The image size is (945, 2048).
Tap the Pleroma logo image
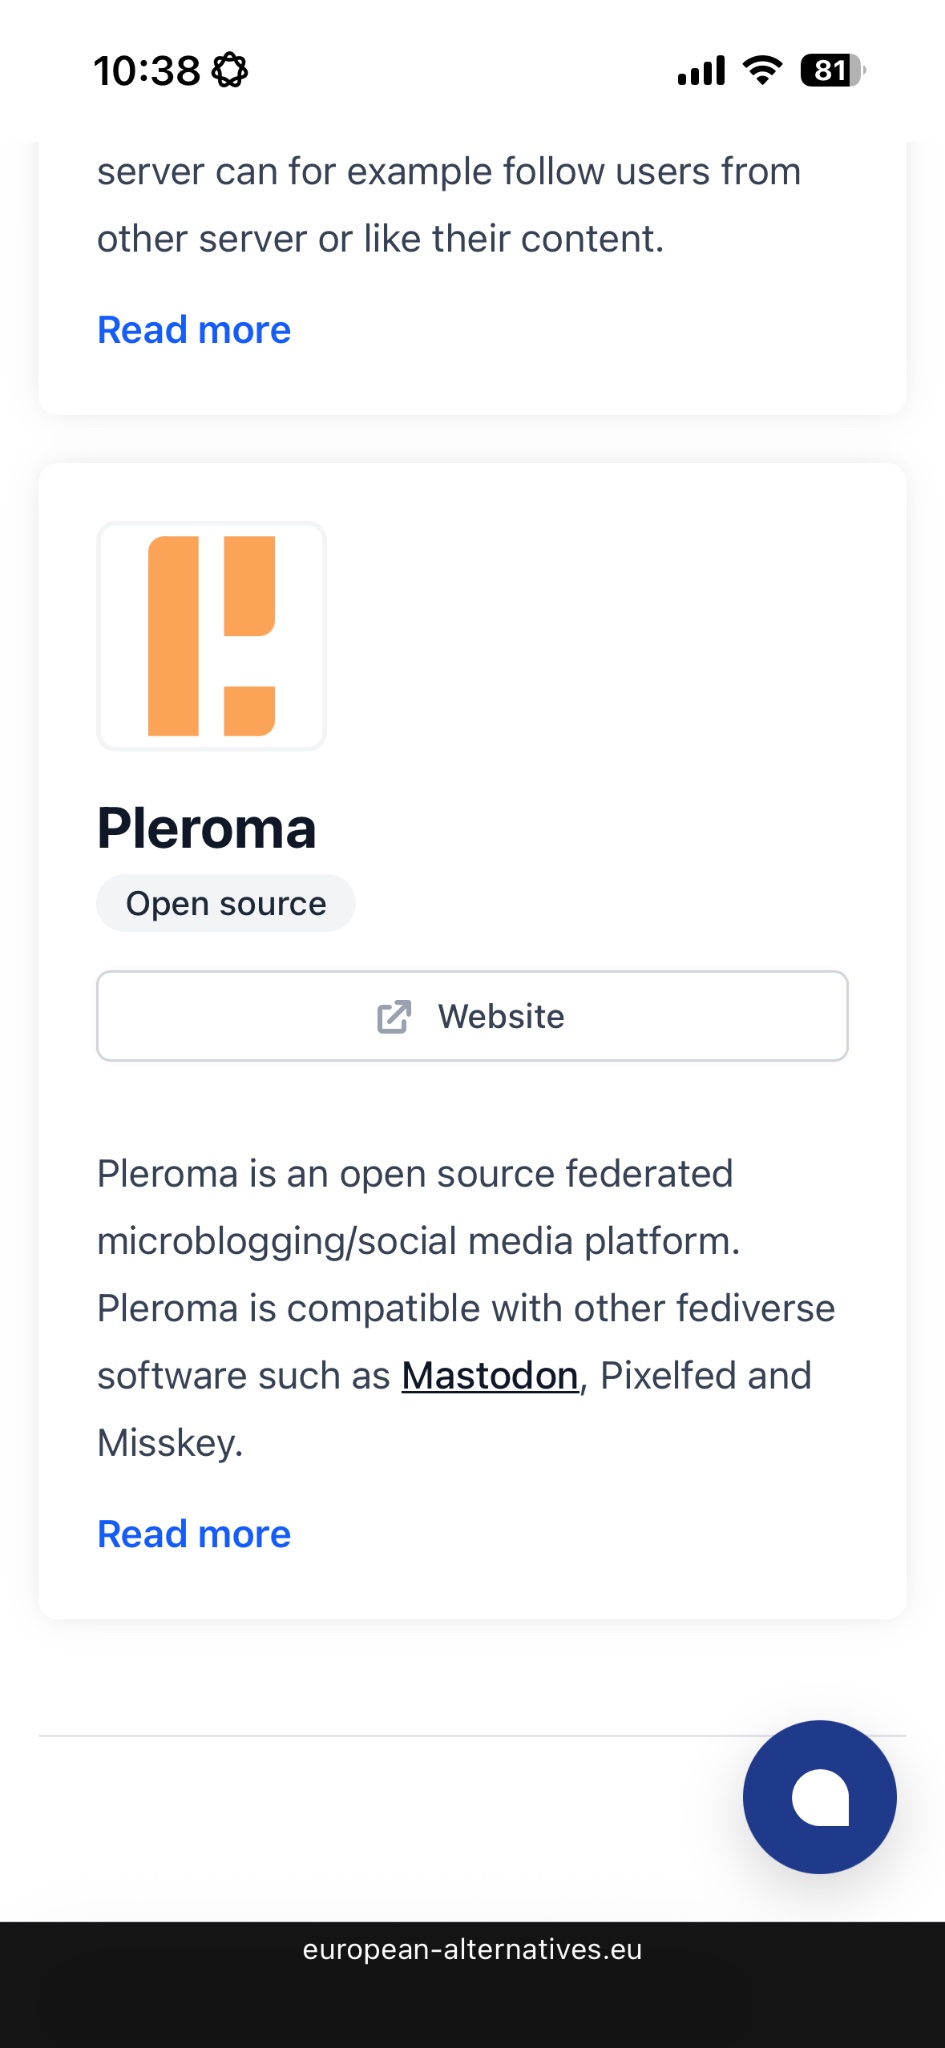click(x=211, y=636)
